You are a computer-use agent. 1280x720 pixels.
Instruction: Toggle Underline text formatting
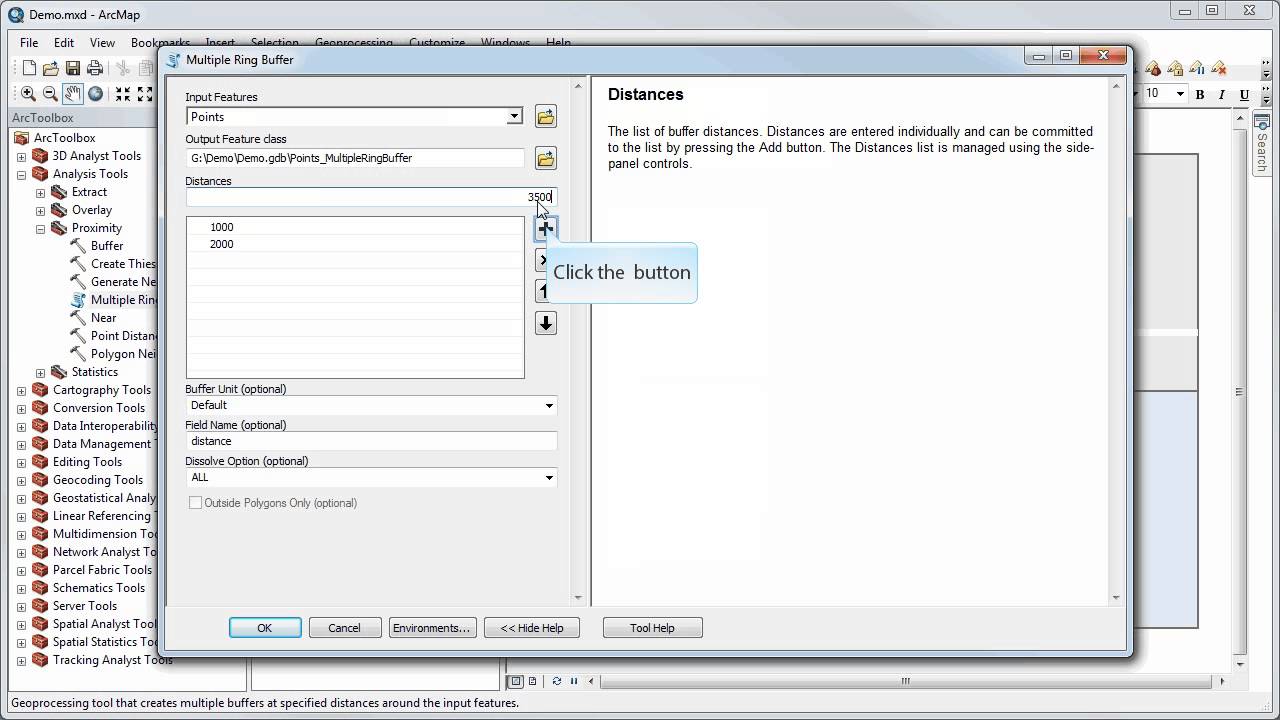pos(1244,94)
